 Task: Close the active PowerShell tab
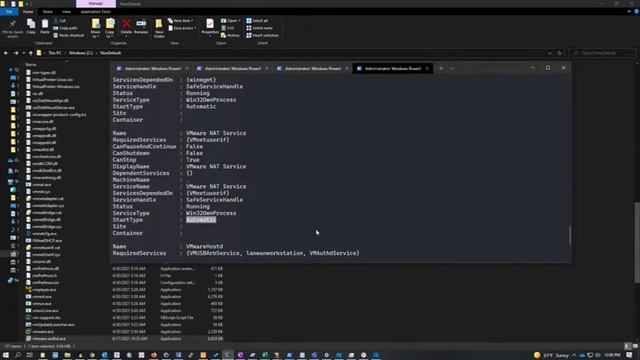pyautogui.click(x=427, y=68)
